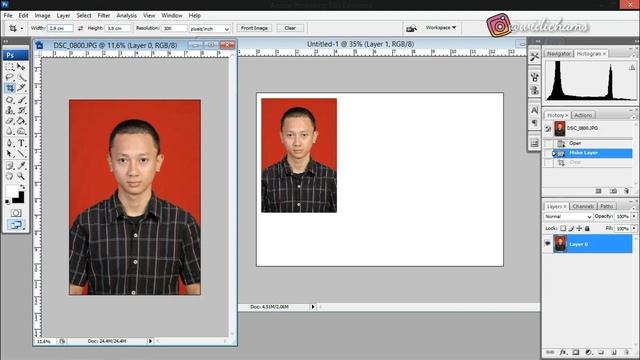
Task: Open status info arrow in Untitled-1 window
Action: (313, 307)
